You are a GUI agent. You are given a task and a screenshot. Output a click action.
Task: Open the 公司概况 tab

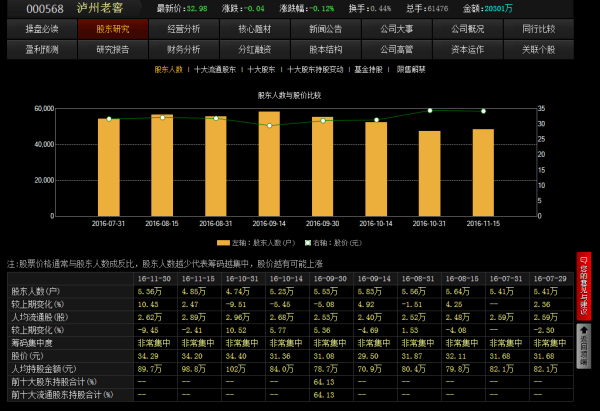tap(468, 29)
